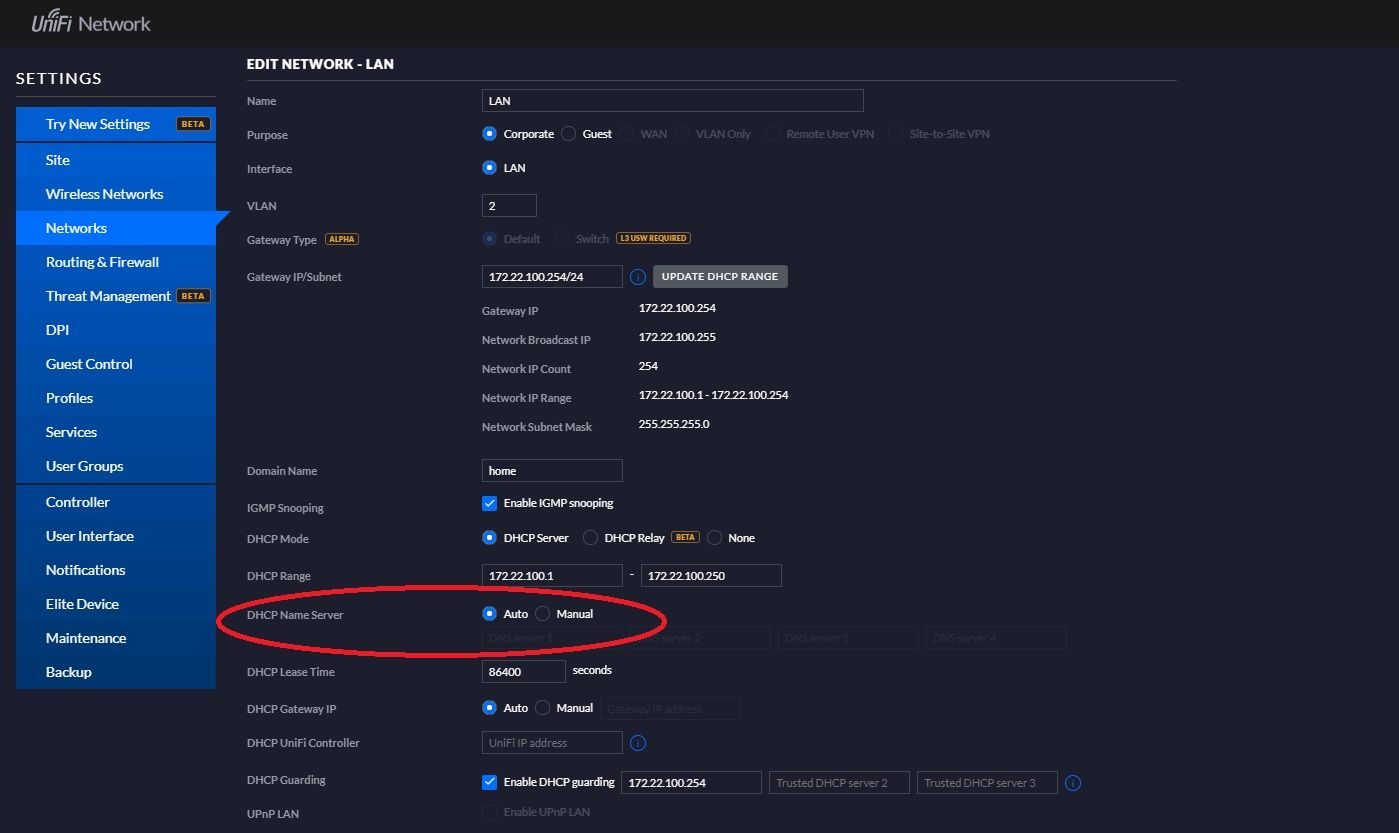Image resolution: width=1399 pixels, height=833 pixels.
Task: Click info icon beside Gateway IP/Subnet field
Action: (637, 277)
